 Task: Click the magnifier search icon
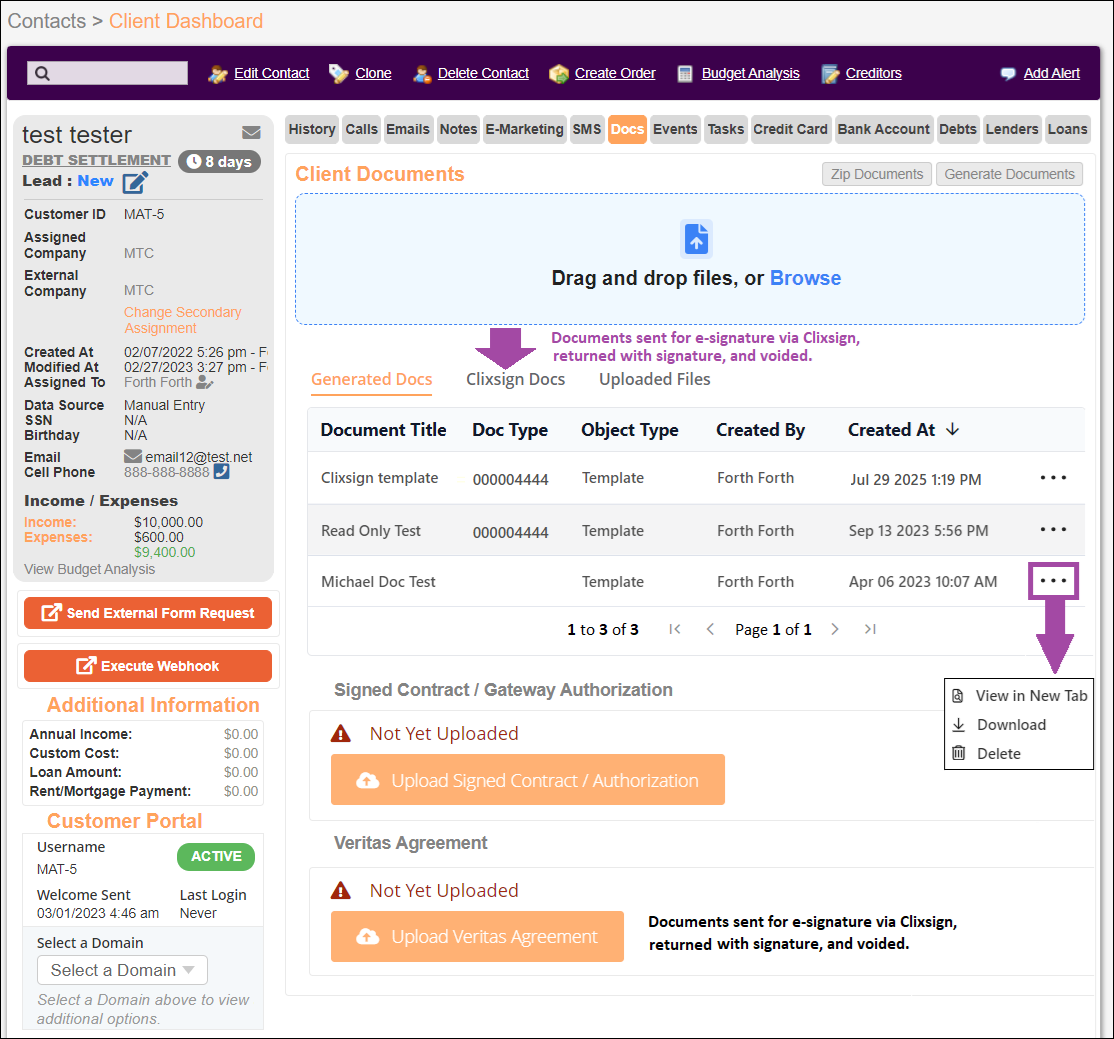42,73
